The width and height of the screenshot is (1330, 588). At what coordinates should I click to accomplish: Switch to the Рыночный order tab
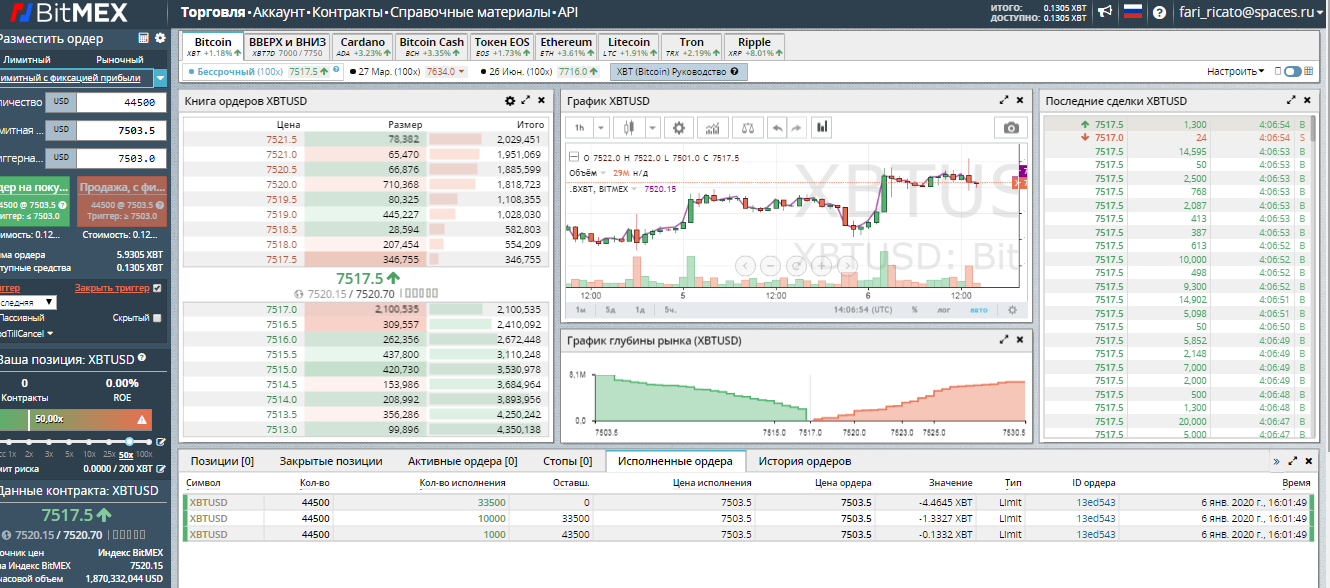(120, 60)
